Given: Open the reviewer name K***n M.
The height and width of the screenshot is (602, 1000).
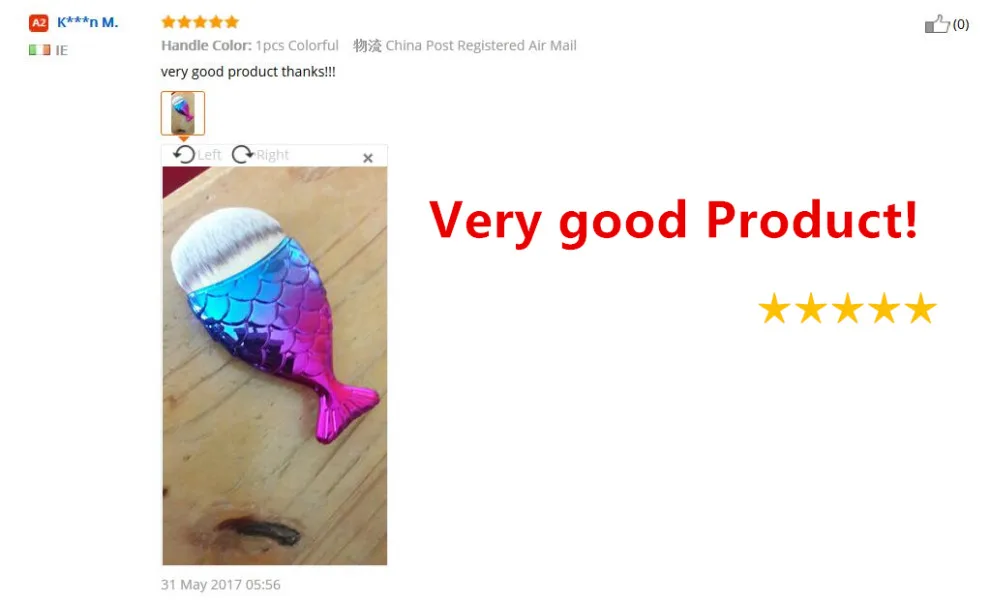Looking at the screenshot, I should point(88,22).
